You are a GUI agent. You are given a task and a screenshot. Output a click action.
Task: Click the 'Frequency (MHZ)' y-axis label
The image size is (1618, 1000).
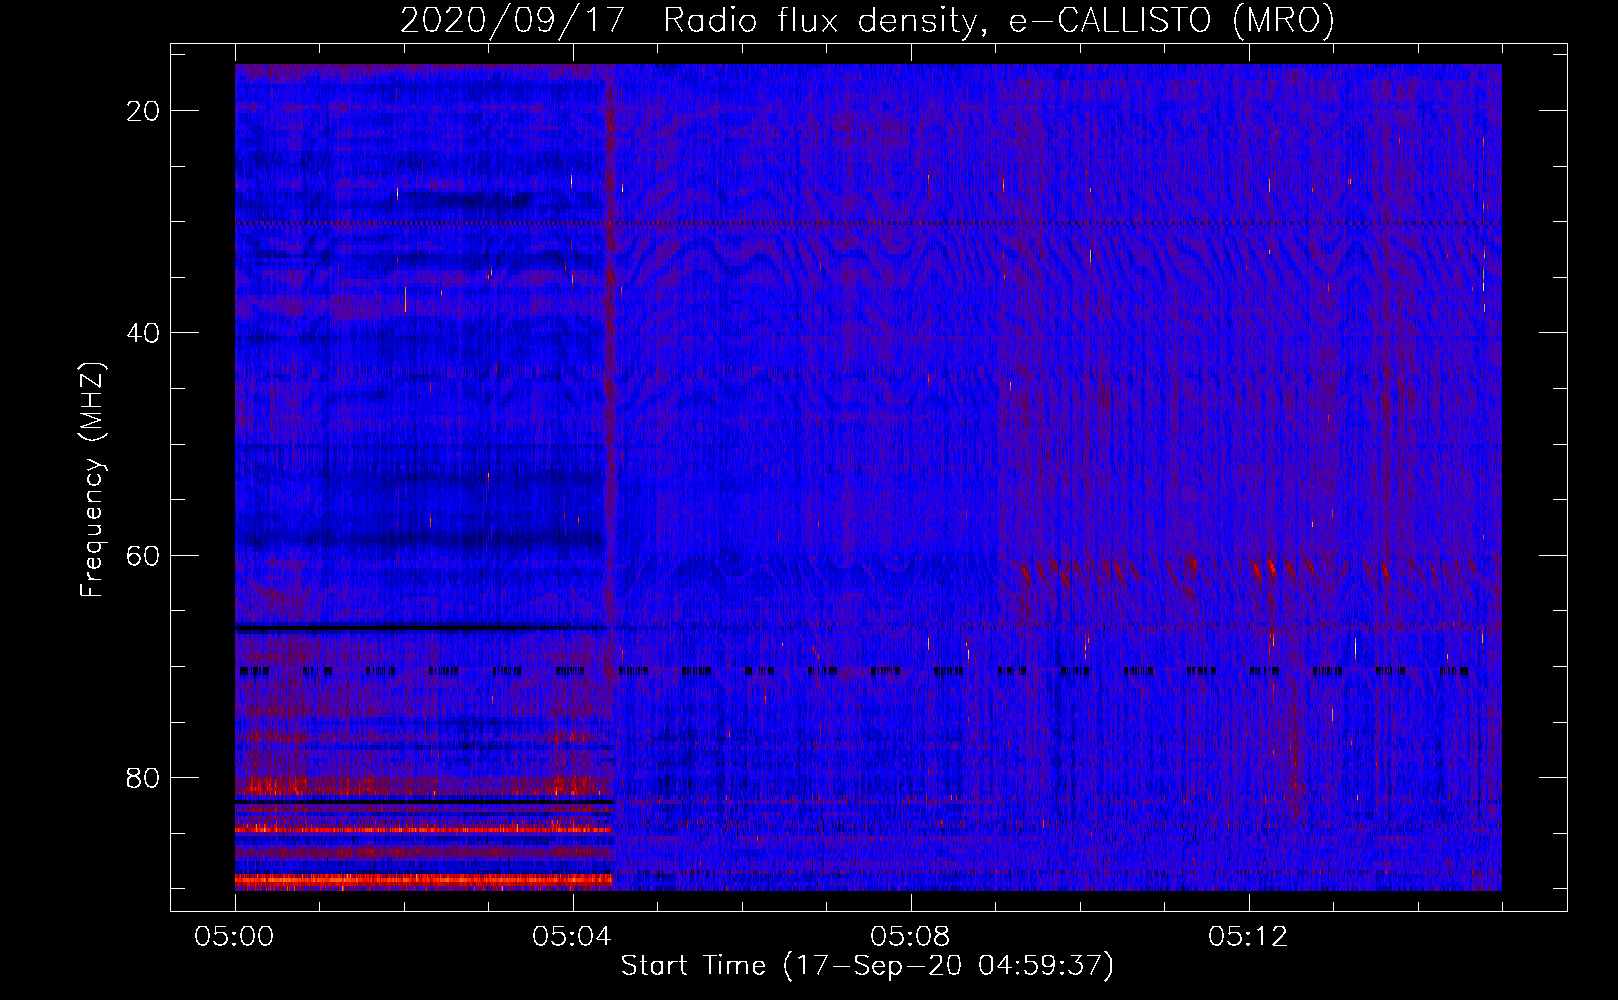point(91,480)
